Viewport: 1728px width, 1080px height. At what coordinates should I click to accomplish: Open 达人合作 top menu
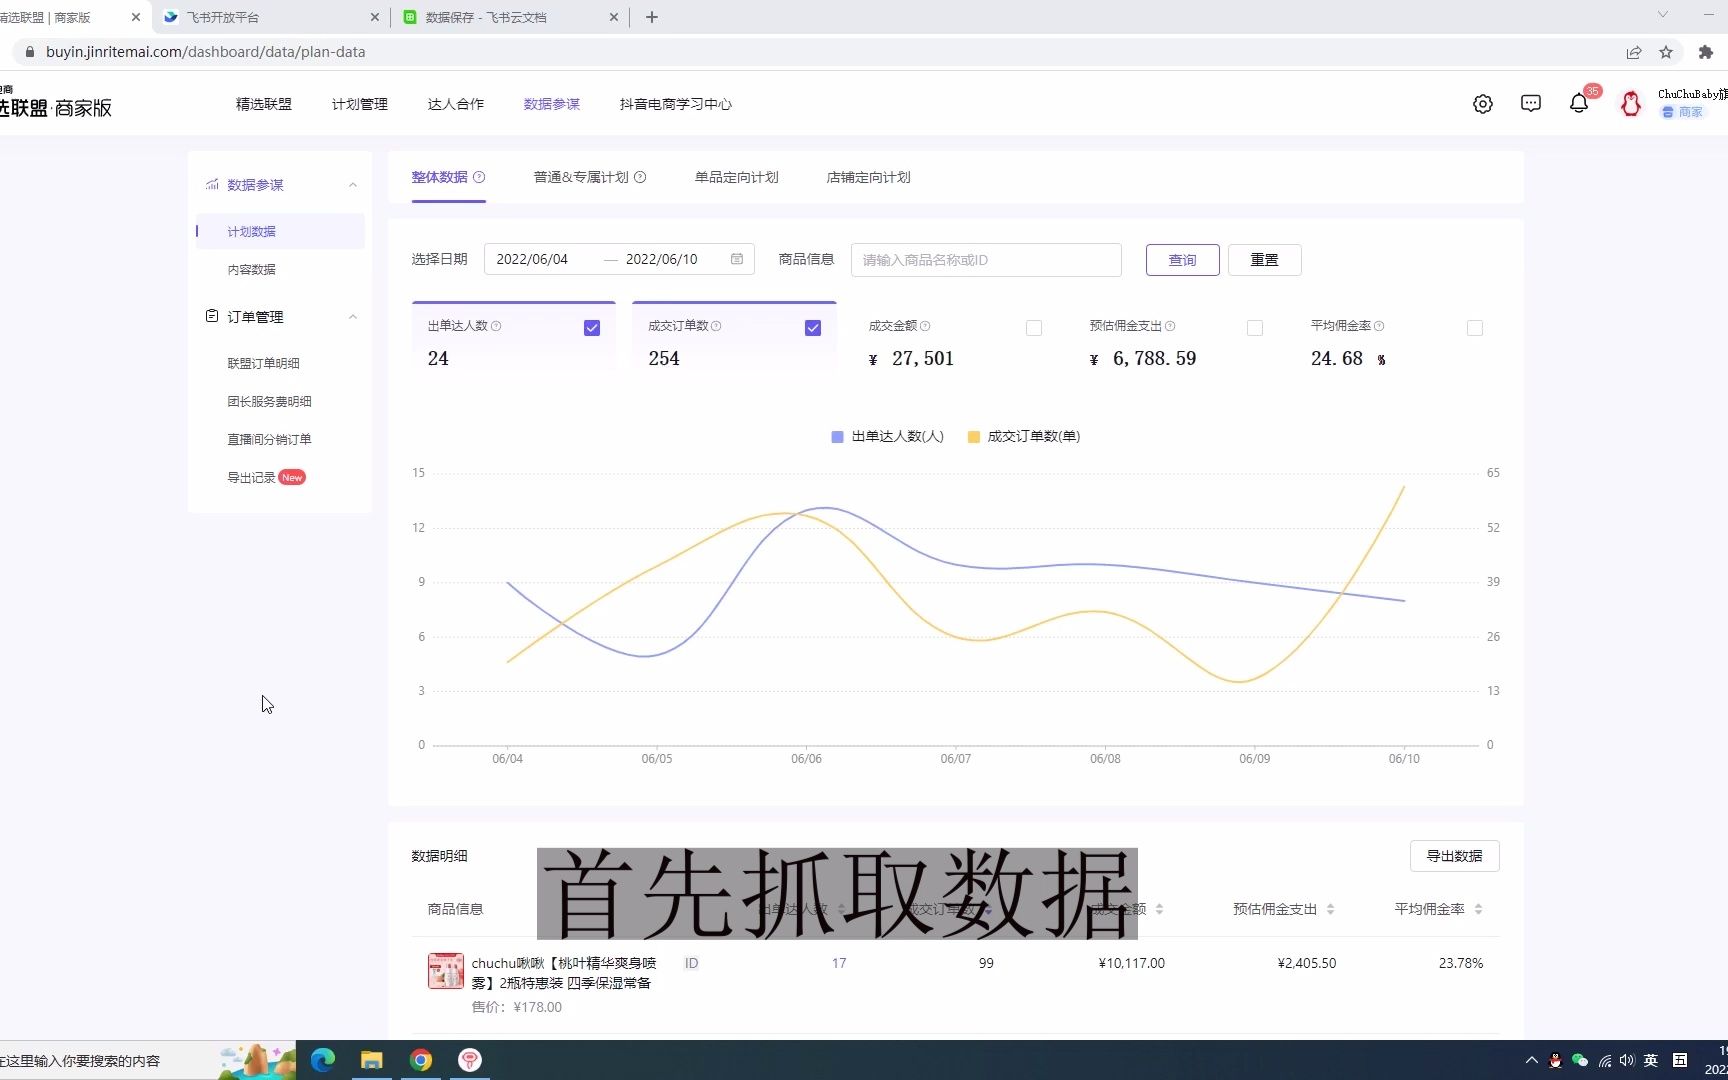click(456, 104)
